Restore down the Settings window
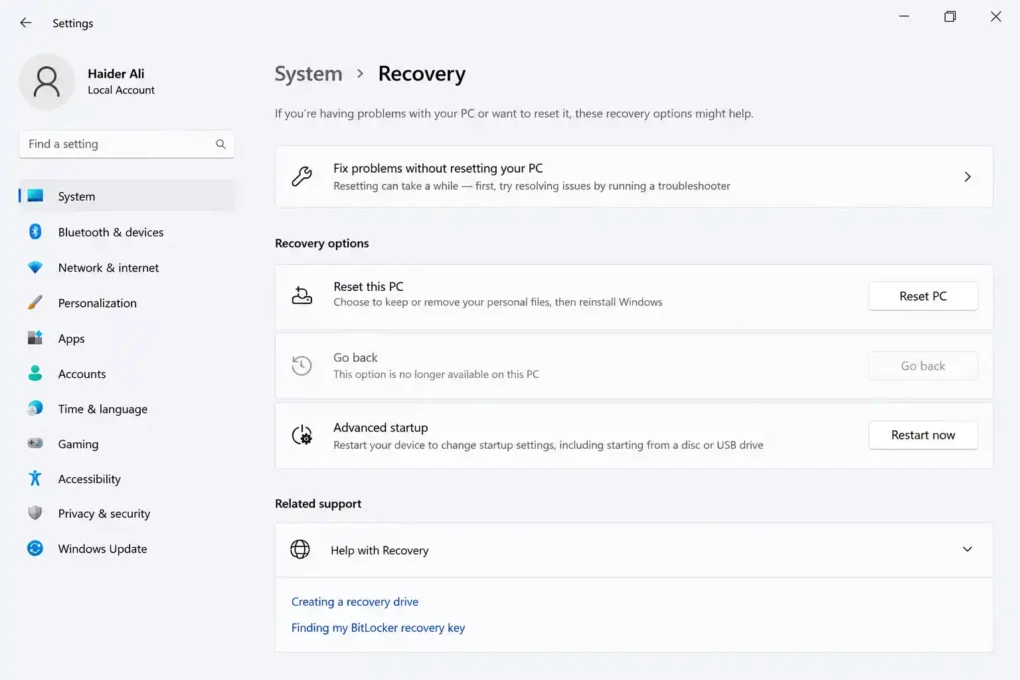This screenshot has height=680, width=1020. tap(950, 16)
